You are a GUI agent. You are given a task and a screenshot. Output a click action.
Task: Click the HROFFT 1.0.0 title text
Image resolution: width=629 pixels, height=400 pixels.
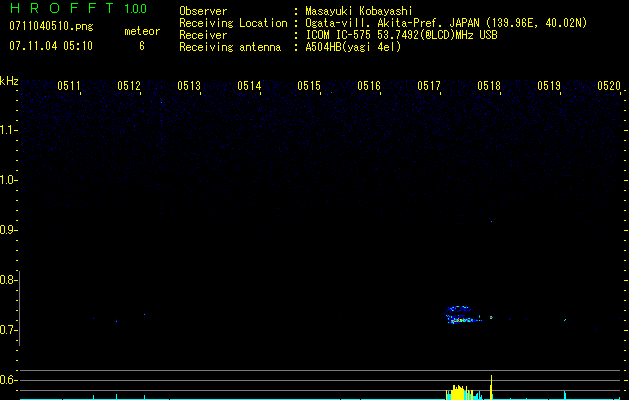[79, 8]
